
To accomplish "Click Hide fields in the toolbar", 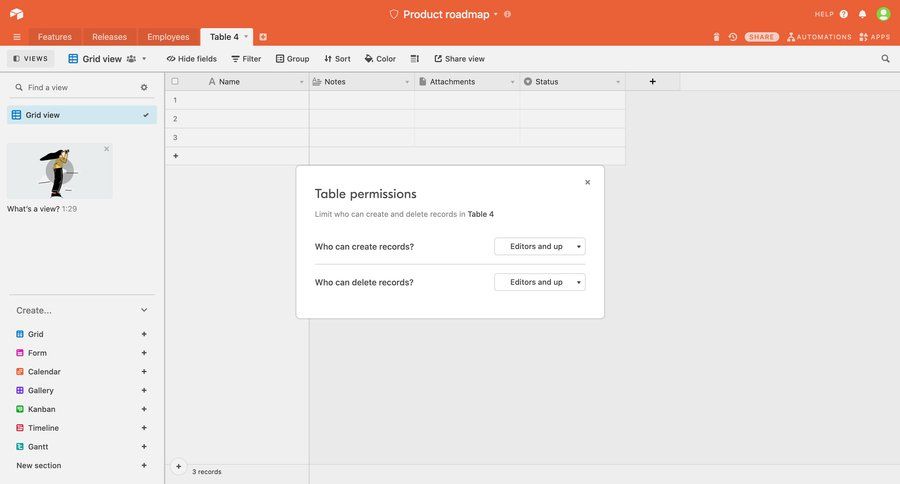I will (x=192, y=59).
